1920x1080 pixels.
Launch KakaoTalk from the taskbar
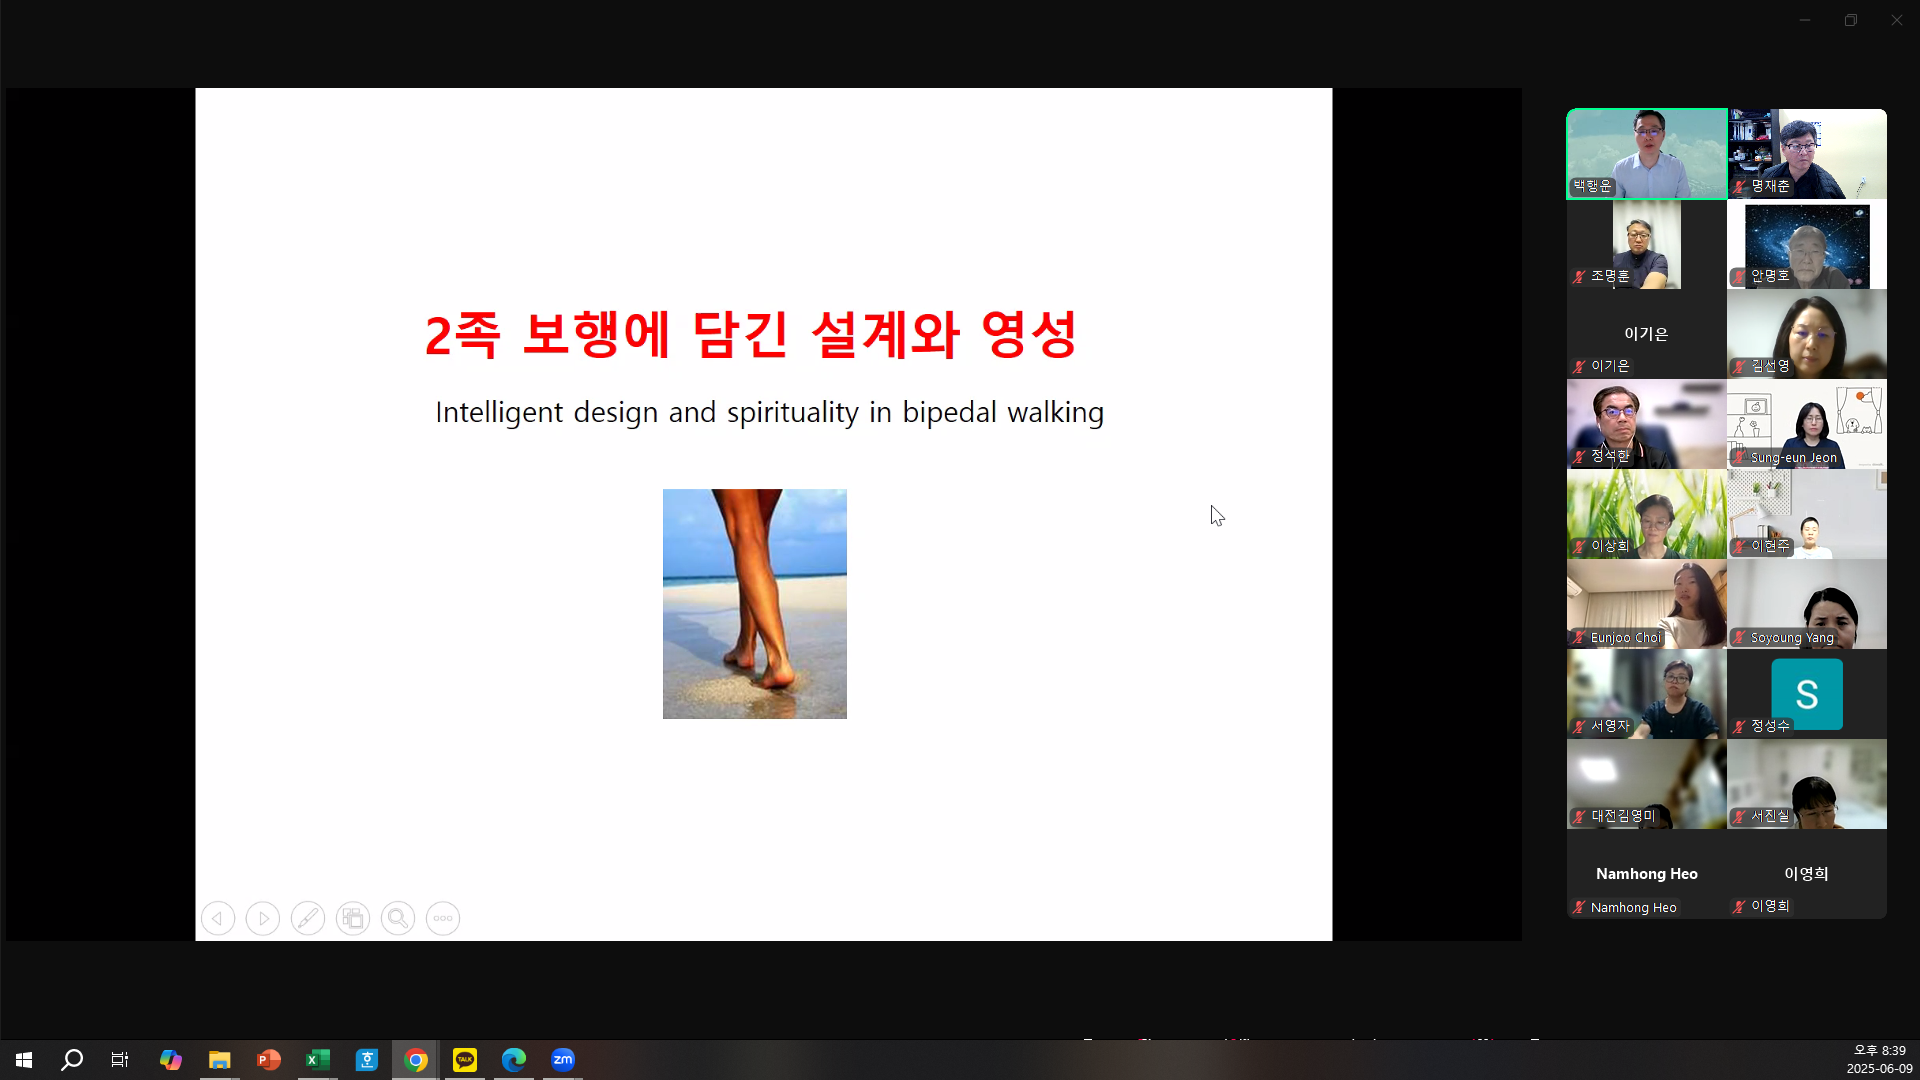(x=464, y=1060)
